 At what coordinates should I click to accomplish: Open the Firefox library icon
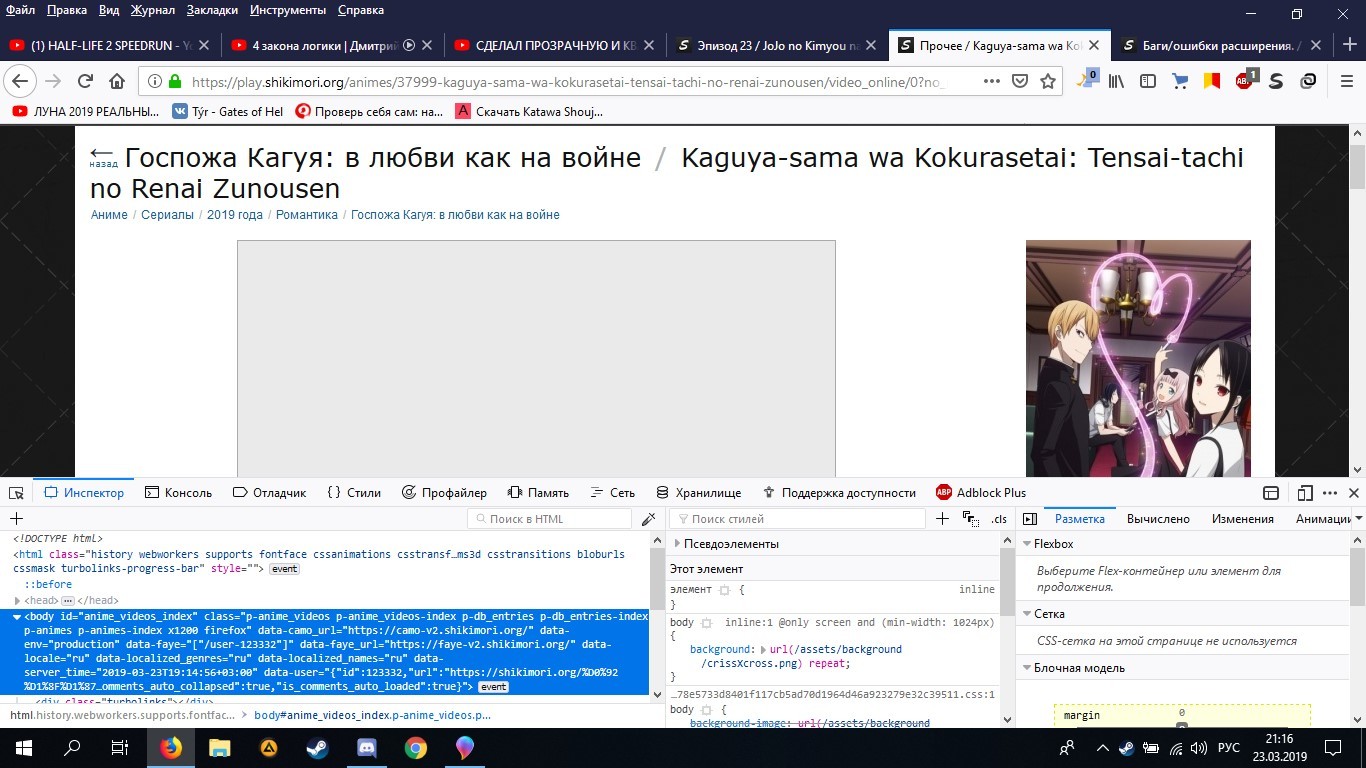(1115, 82)
